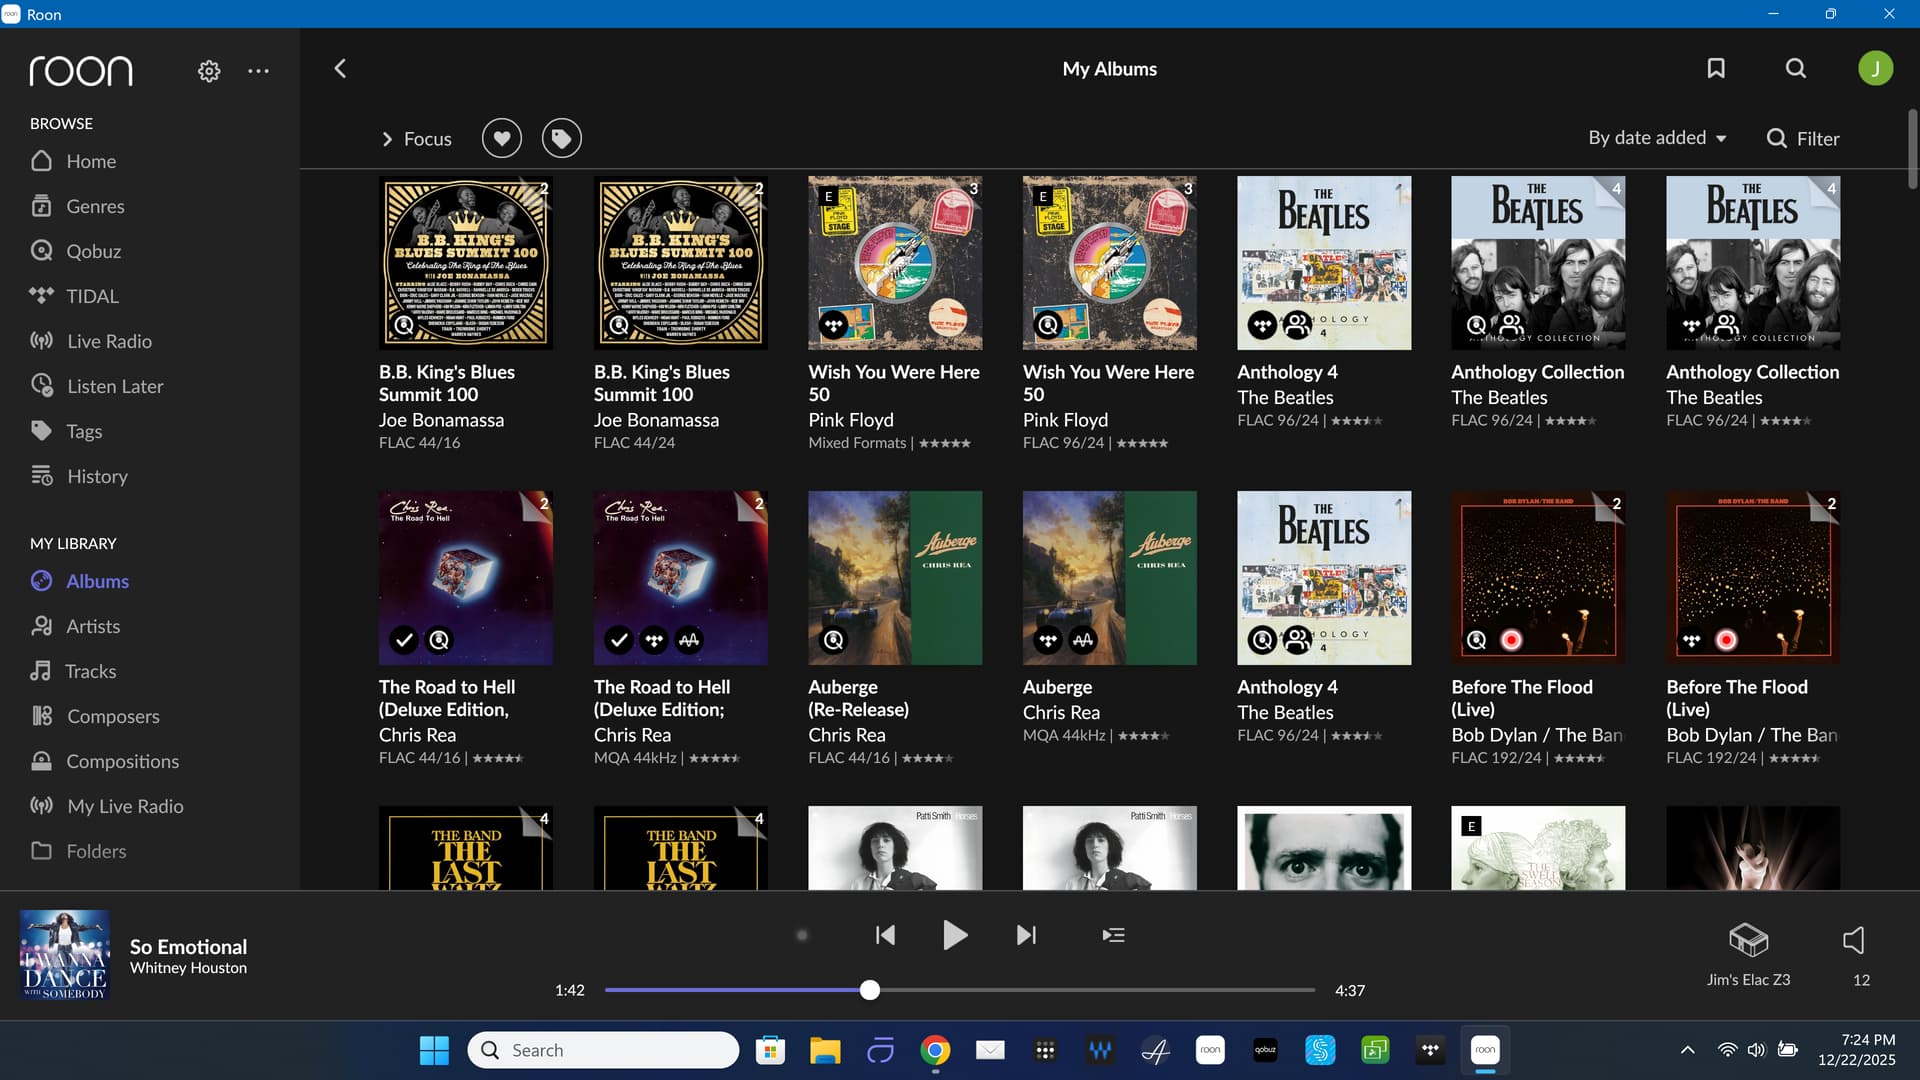Open the play queue icon
The width and height of the screenshot is (1920, 1080).
tap(1113, 935)
